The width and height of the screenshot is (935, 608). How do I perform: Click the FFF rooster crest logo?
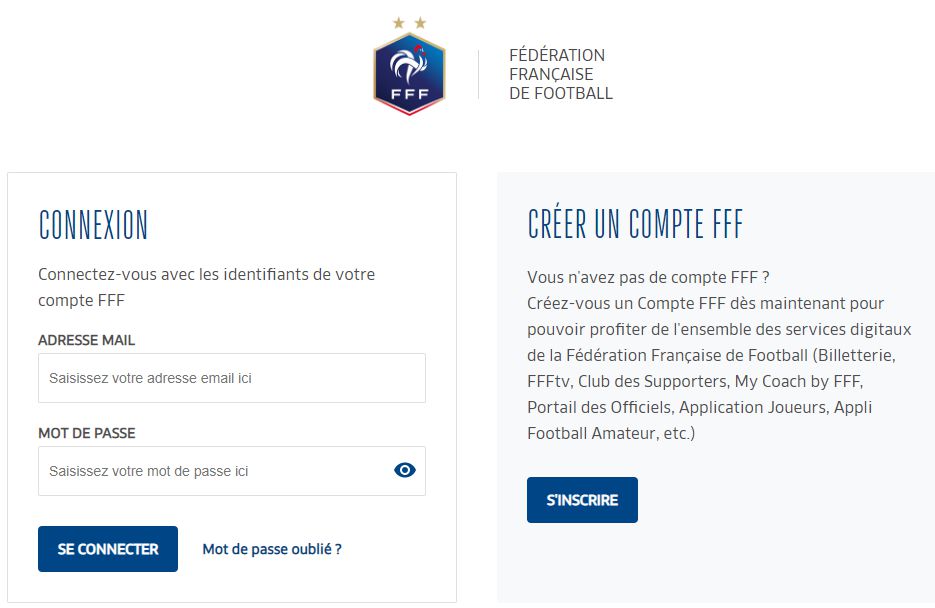tap(409, 74)
